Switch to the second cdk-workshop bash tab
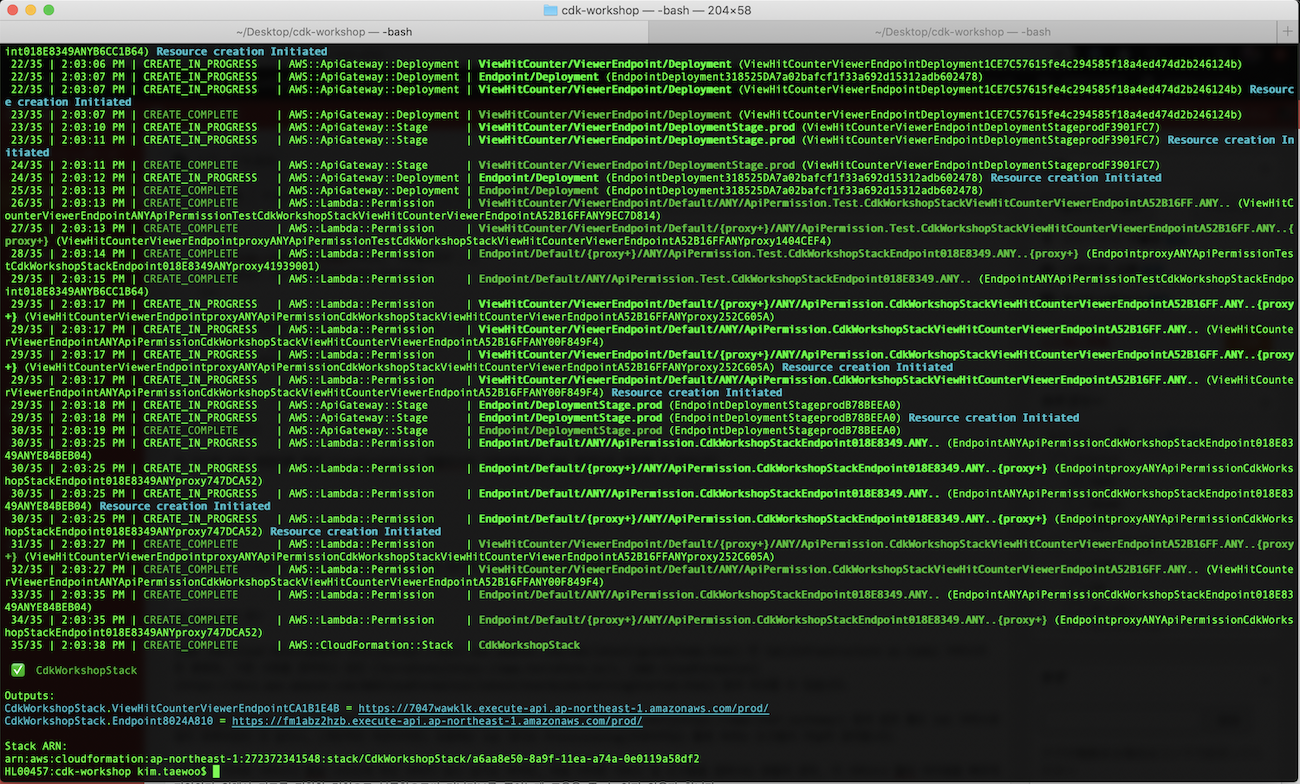 (962, 32)
